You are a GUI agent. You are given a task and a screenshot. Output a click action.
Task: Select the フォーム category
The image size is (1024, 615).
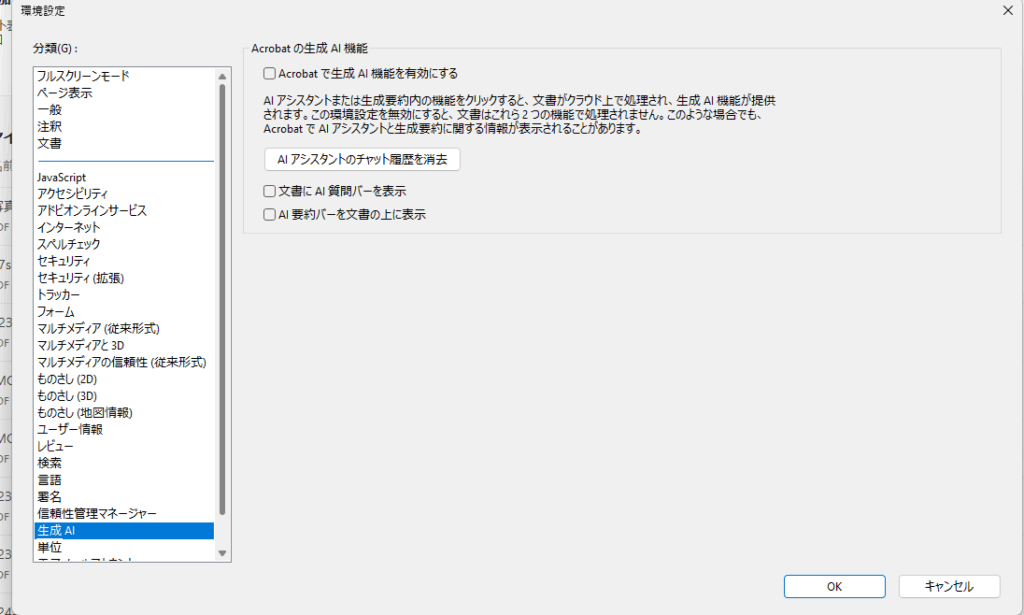56,312
